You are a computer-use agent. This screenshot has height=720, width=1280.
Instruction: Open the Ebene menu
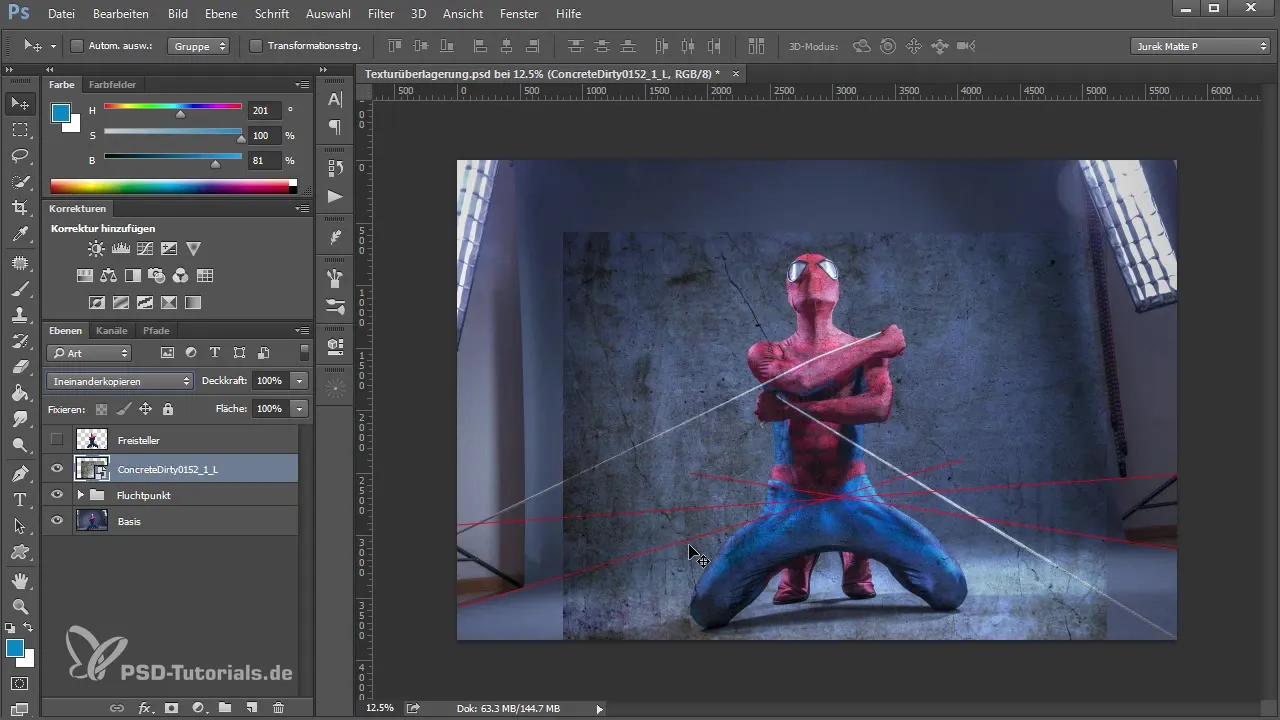pos(221,14)
